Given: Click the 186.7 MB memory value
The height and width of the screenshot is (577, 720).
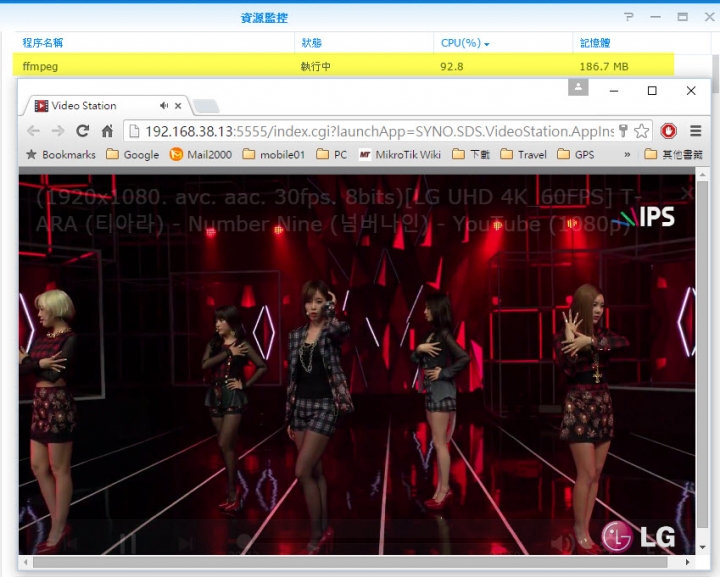Looking at the screenshot, I should pyautogui.click(x=604, y=67).
